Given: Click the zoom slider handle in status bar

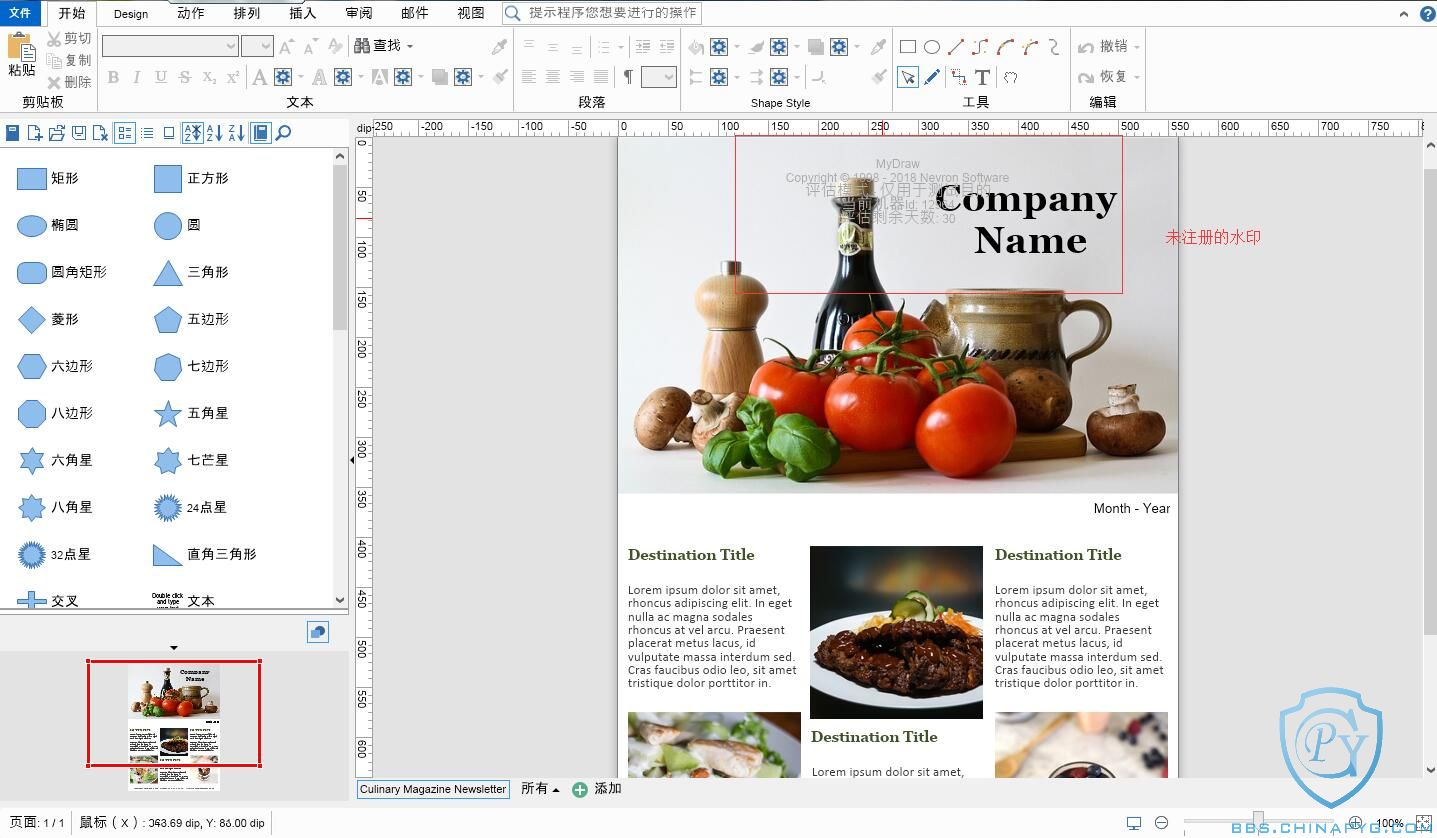Looking at the screenshot, I should (1258, 820).
